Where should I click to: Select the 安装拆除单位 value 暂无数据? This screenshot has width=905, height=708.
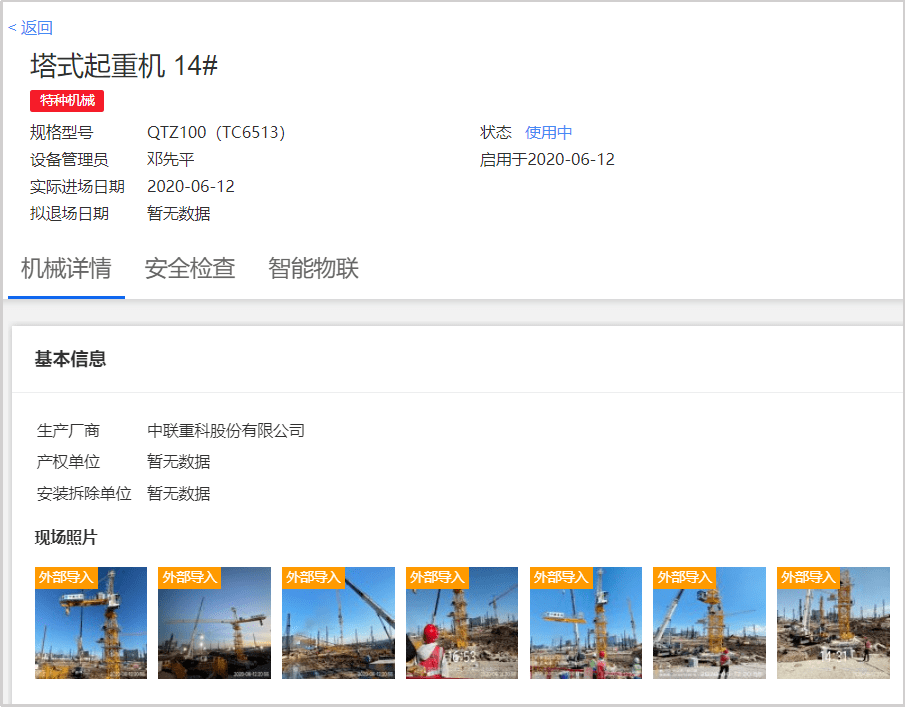(178, 493)
